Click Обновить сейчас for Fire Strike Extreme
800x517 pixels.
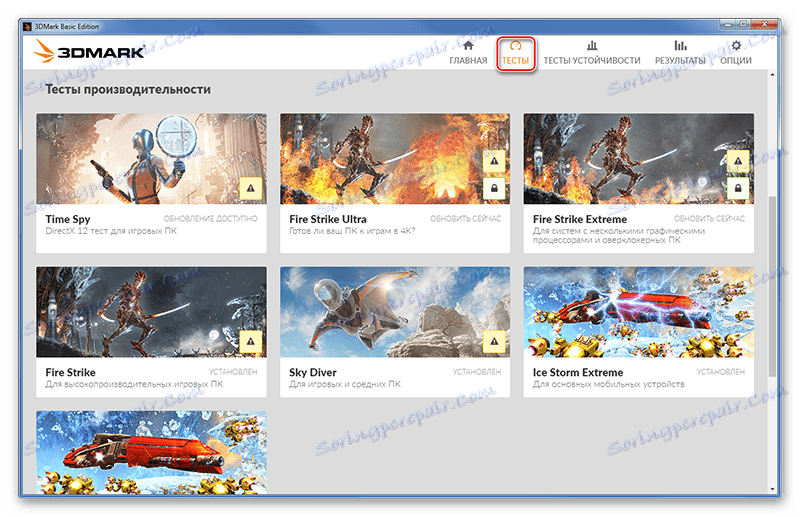[709, 218]
